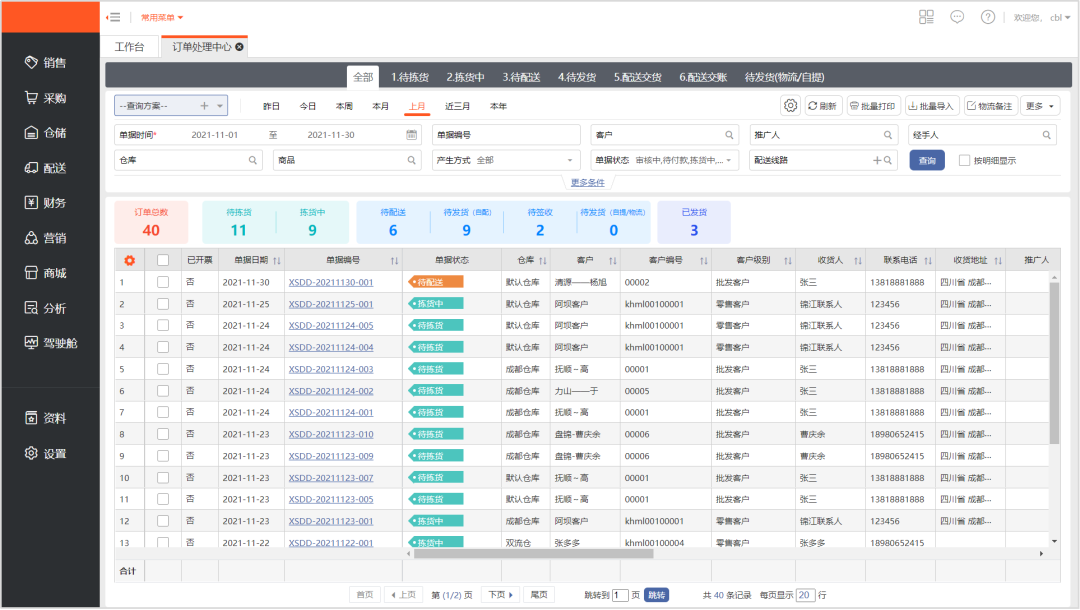Open the 更多 dropdown in toolbar

pos(1041,106)
